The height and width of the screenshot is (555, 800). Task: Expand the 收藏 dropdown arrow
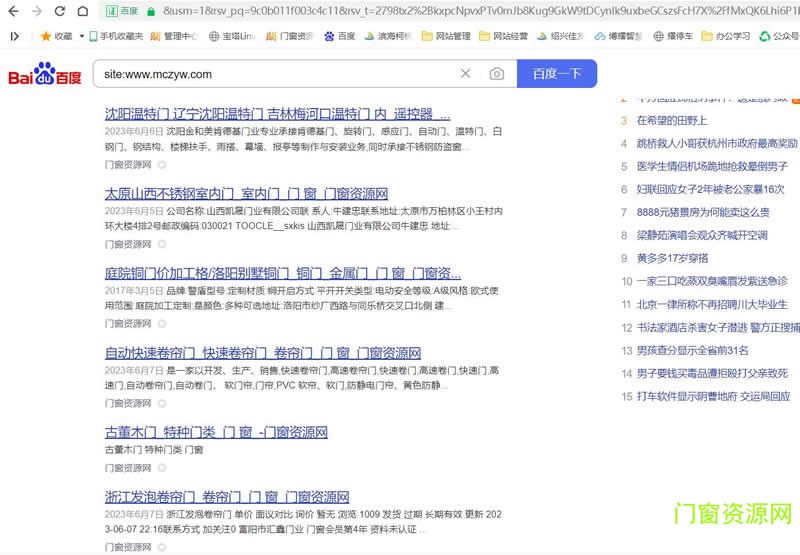[82, 36]
